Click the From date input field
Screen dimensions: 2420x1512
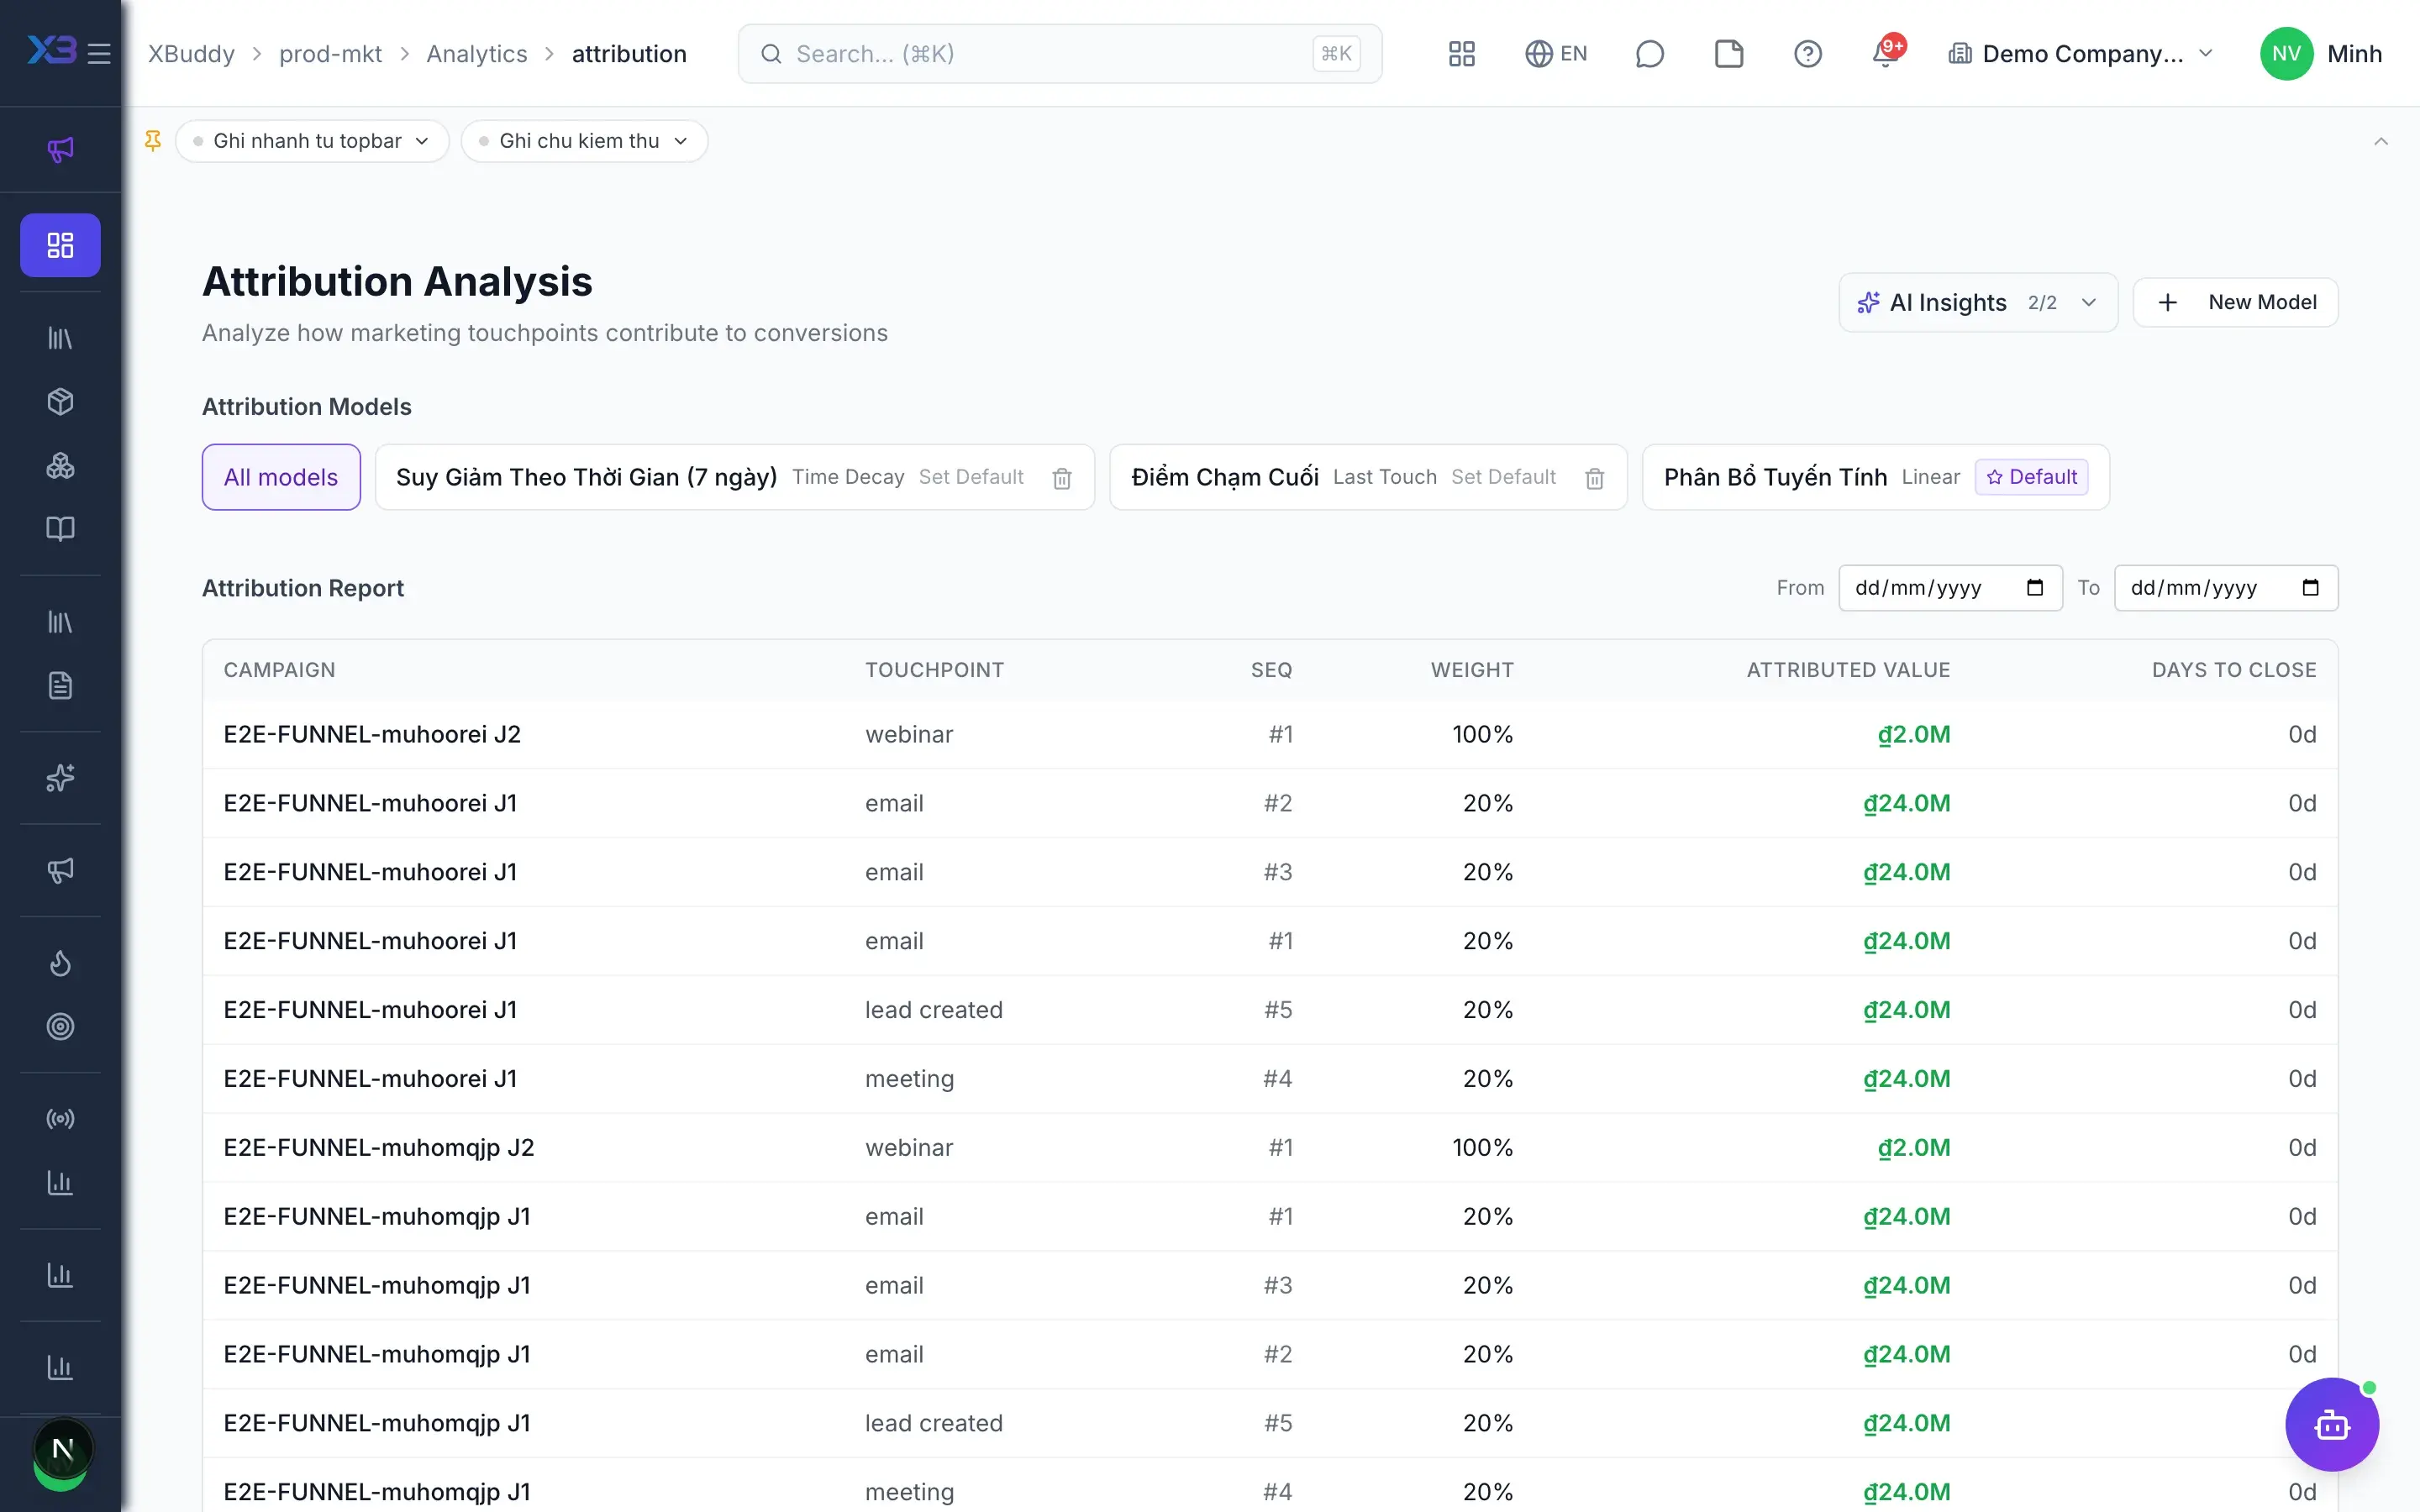pyautogui.click(x=1950, y=588)
